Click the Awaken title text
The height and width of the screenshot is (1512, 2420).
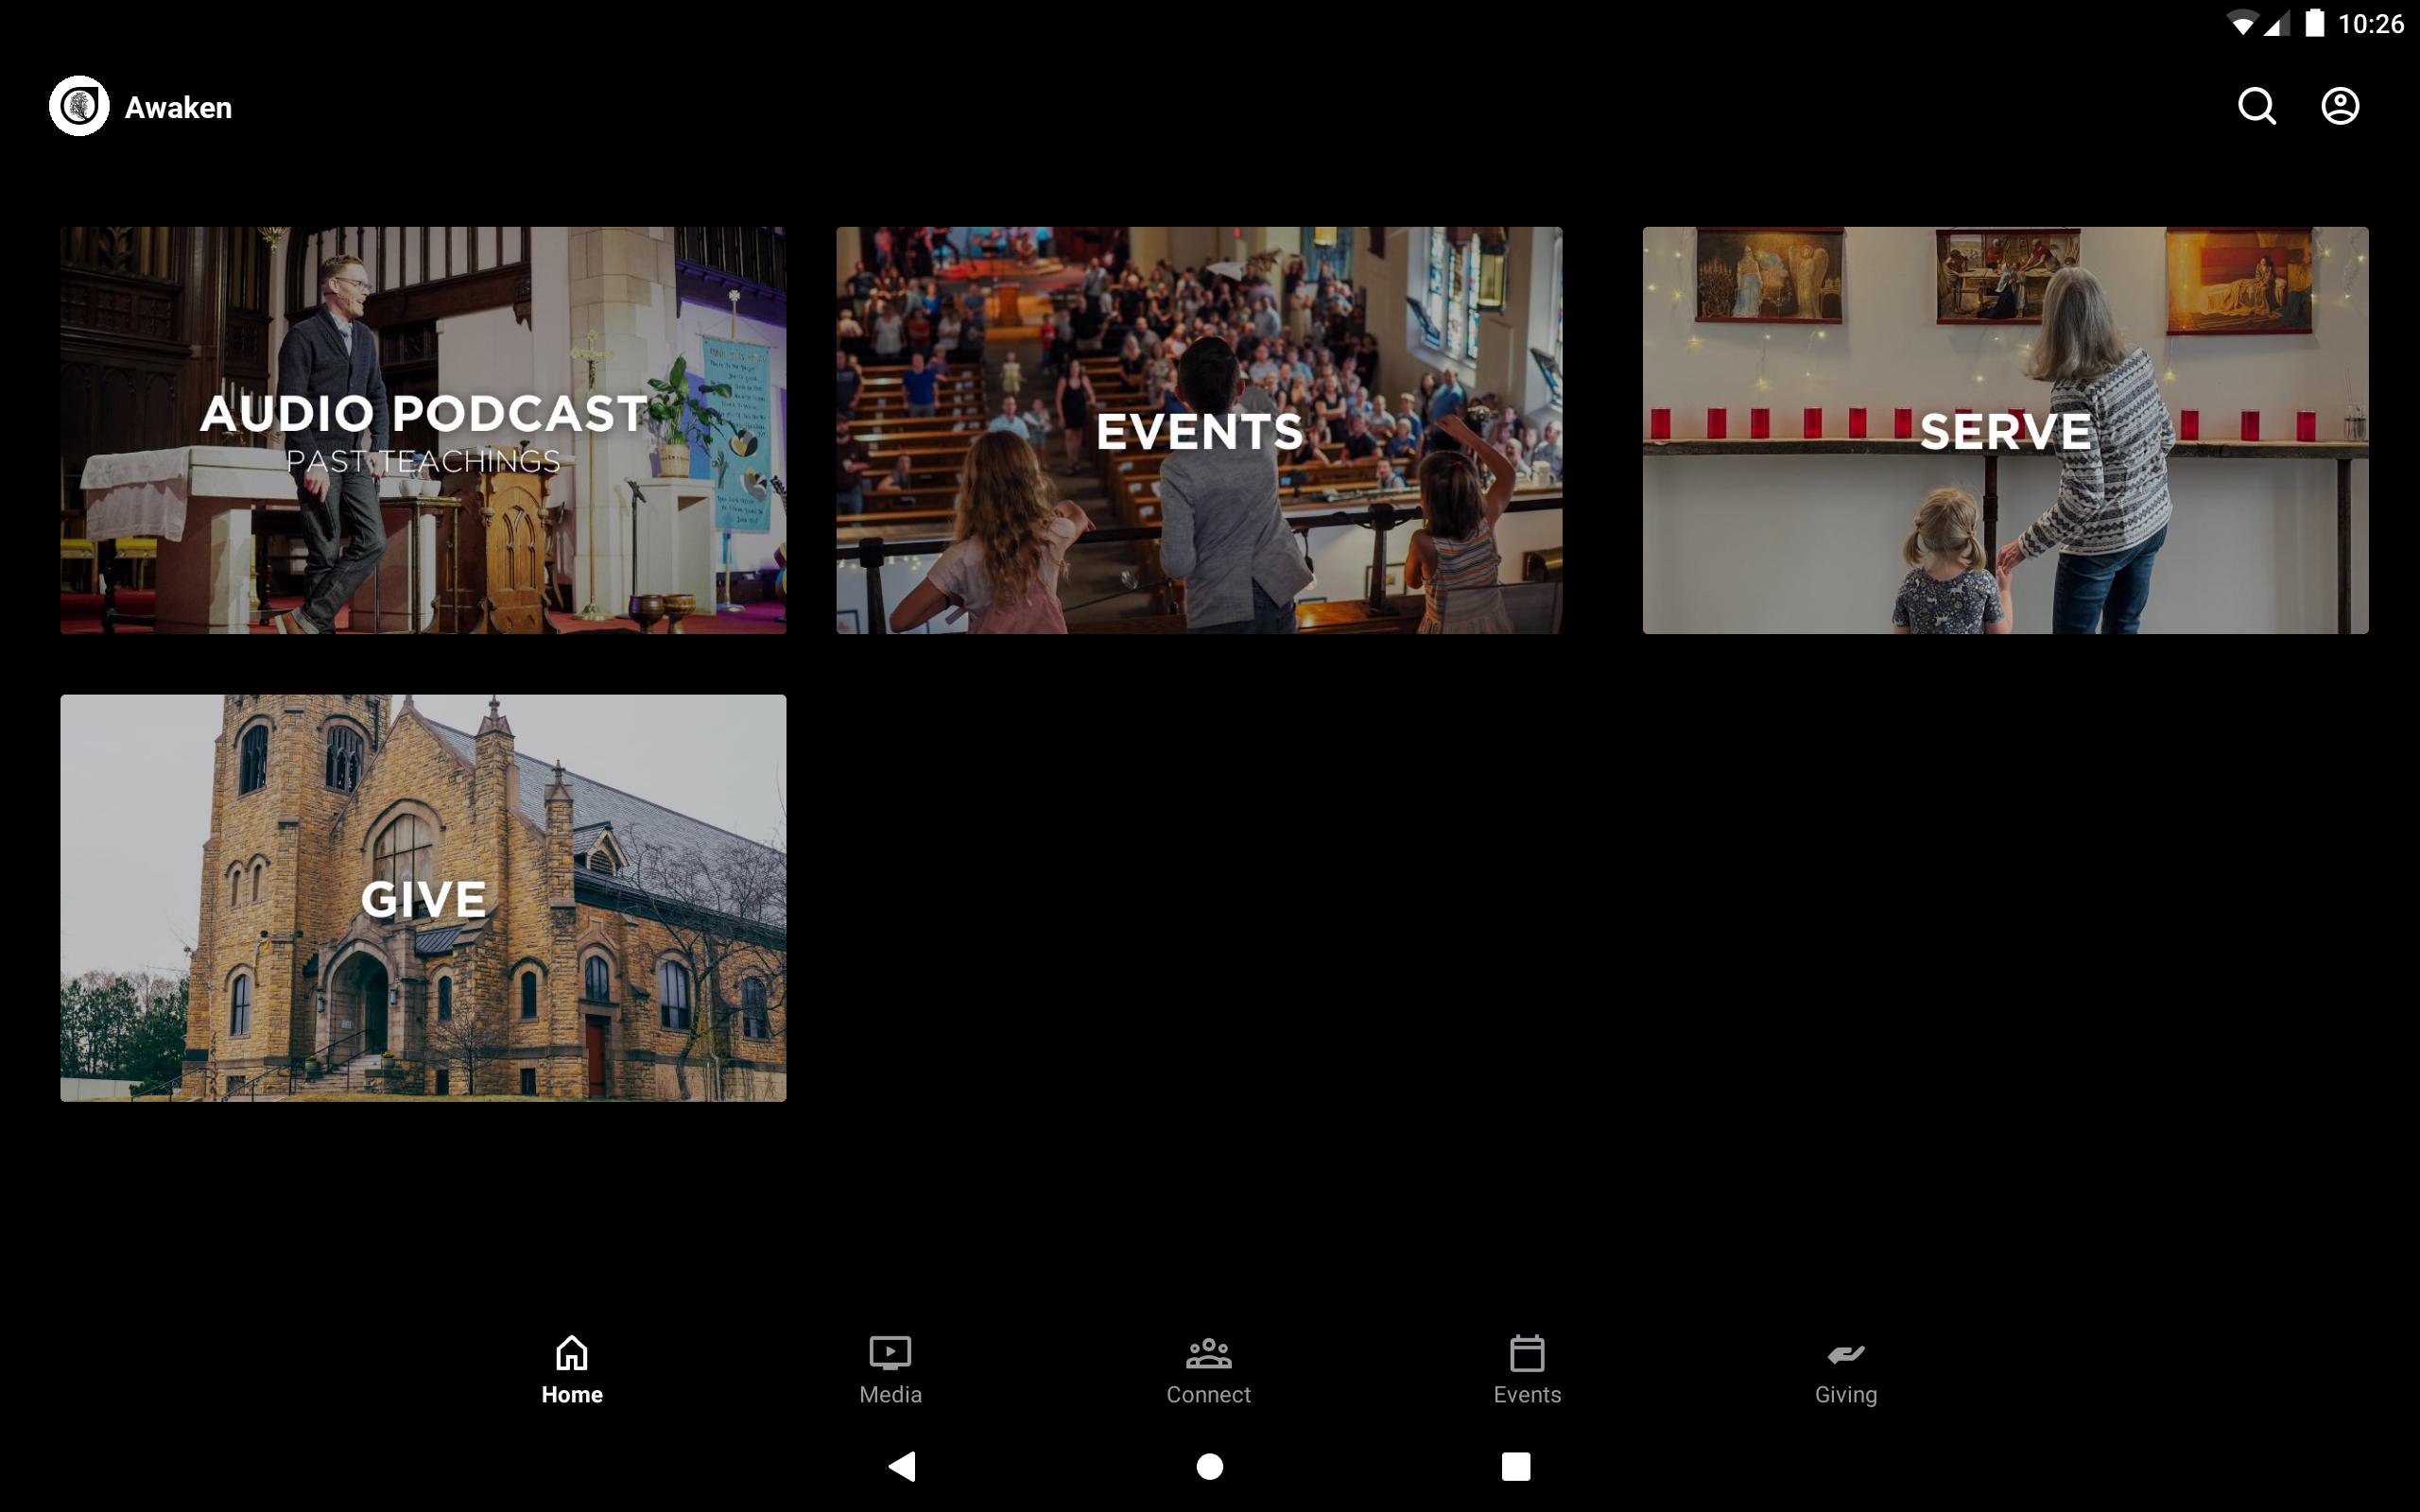178,108
